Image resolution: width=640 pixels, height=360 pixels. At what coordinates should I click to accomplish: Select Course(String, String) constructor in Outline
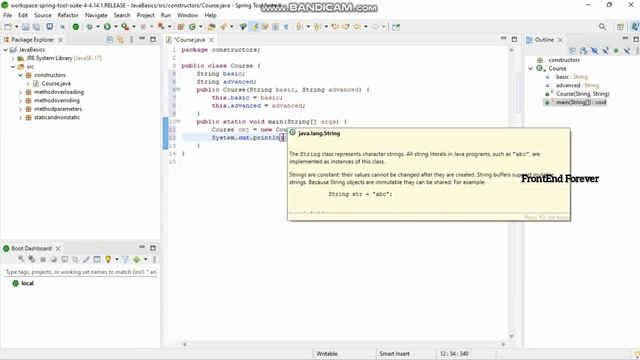click(582, 94)
